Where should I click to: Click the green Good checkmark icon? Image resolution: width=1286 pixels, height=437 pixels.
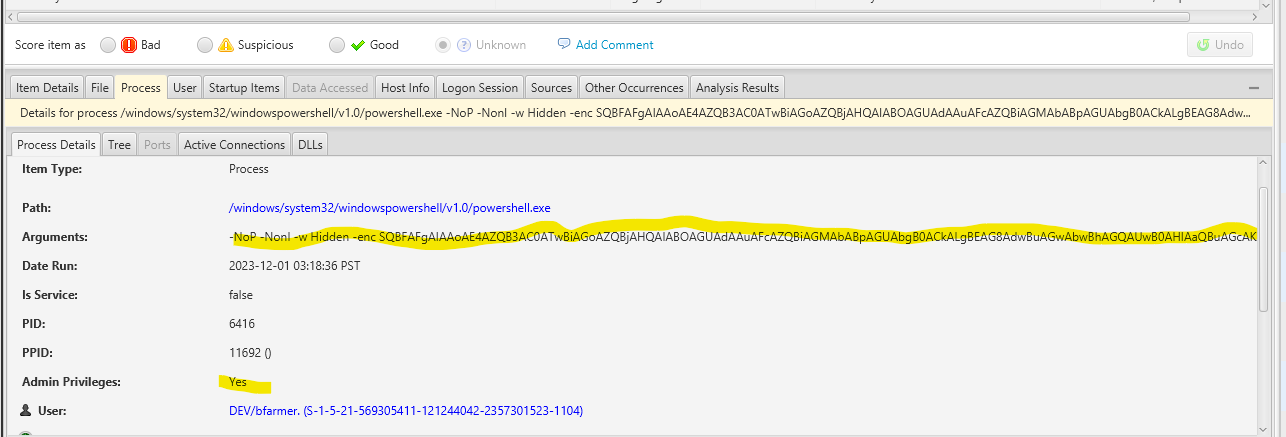pyautogui.click(x=357, y=45)
